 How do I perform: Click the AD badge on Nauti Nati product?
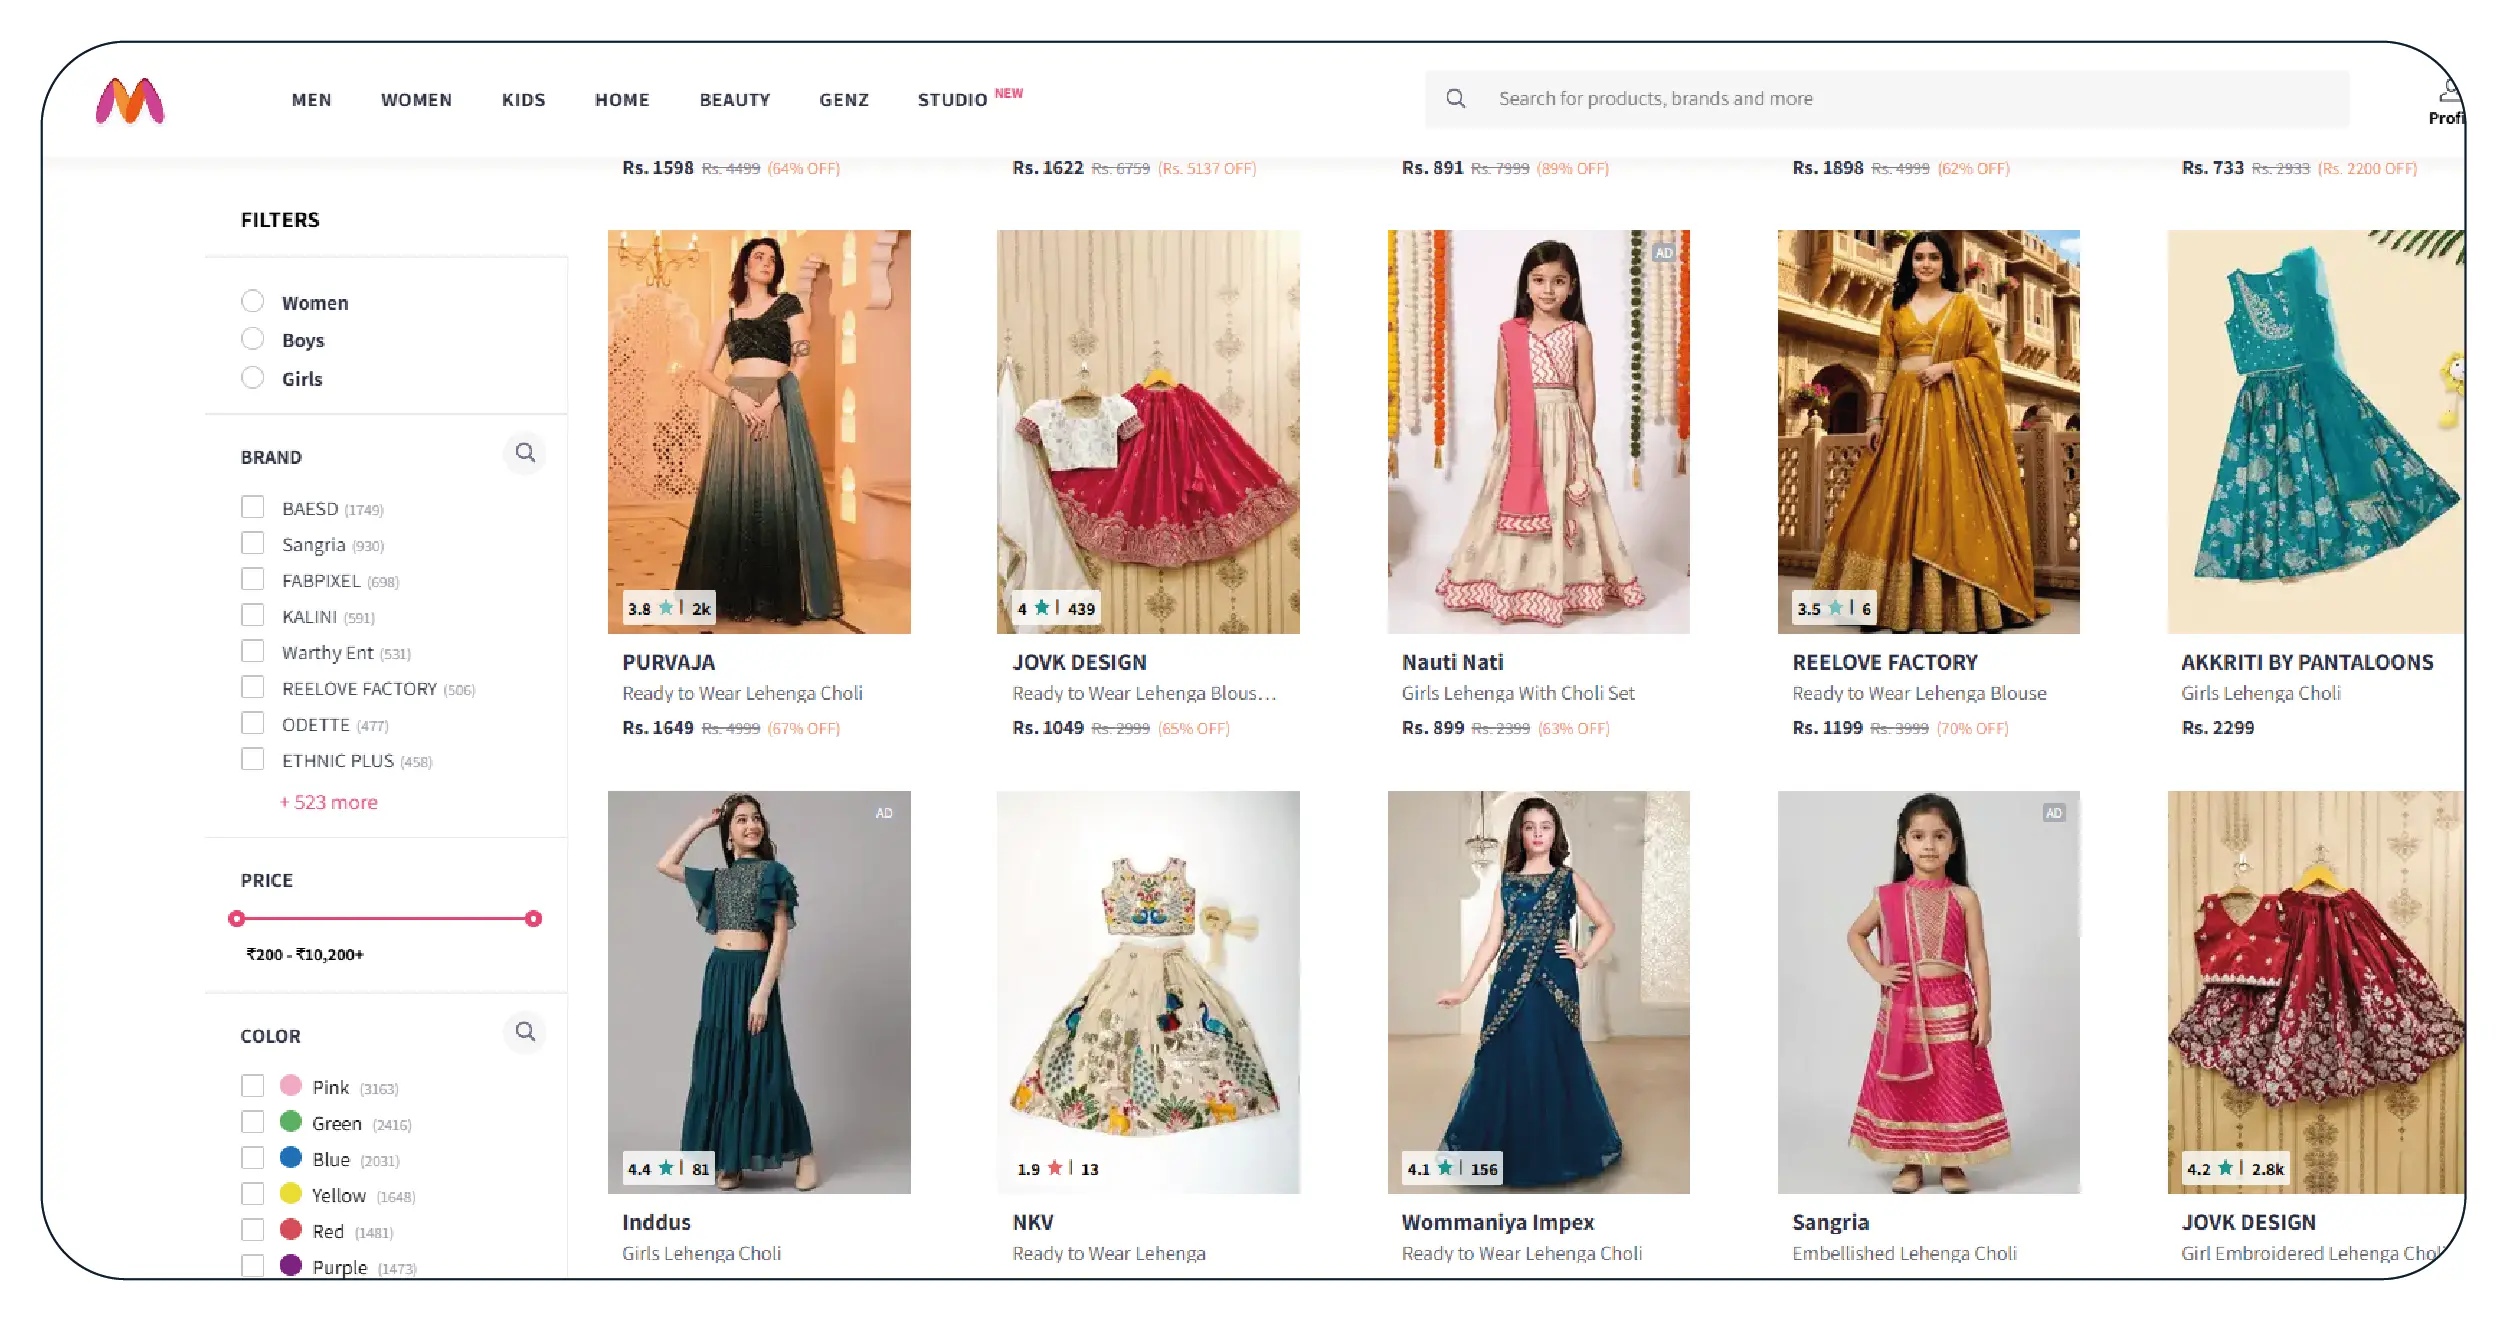tap(1663, 253)
